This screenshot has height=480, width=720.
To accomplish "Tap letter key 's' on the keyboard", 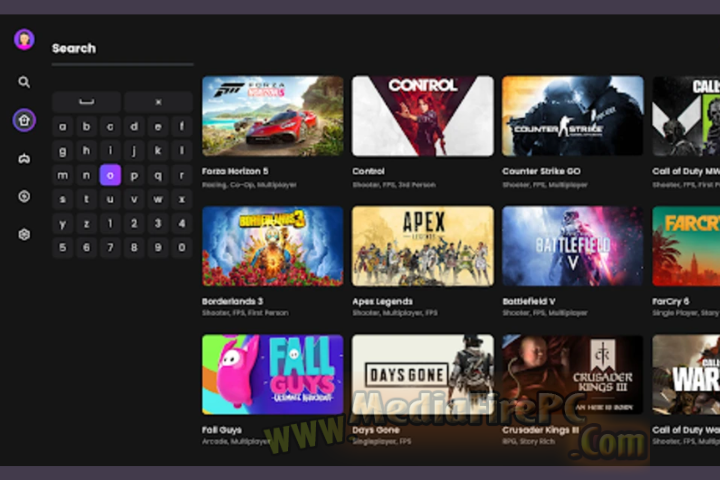I will pyautogui.click(x=63, y=199).
